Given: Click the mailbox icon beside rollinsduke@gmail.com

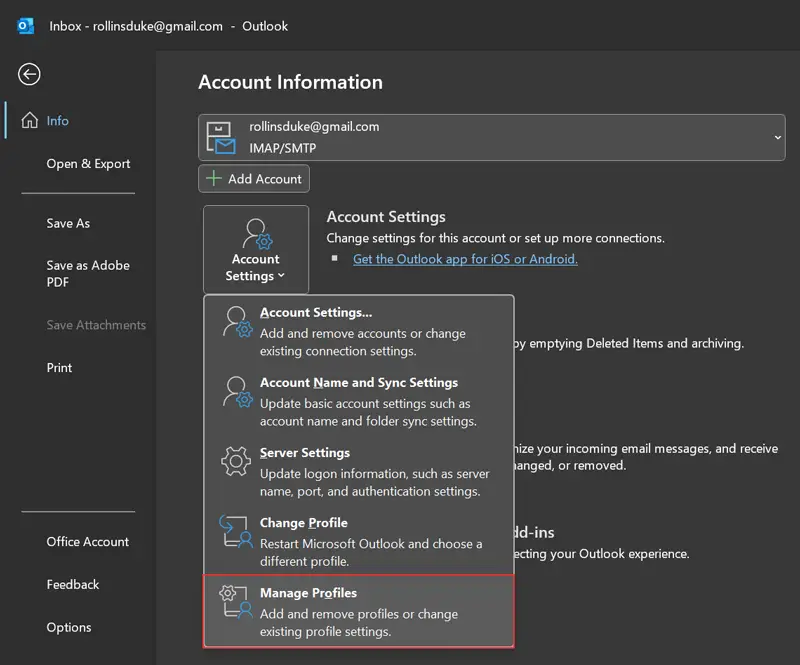Looking at the screenshot, I should 221,138.
